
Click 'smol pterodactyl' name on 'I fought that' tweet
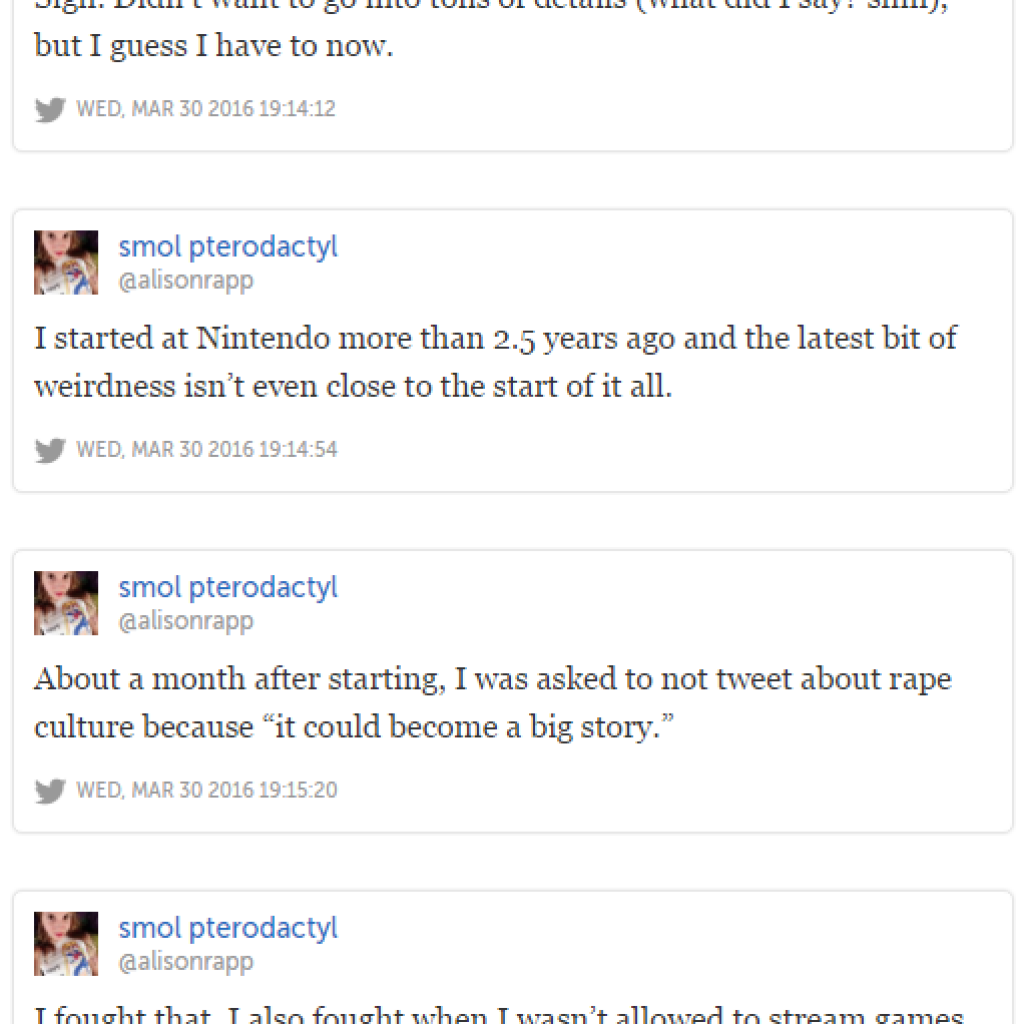[x=228, y=928]
